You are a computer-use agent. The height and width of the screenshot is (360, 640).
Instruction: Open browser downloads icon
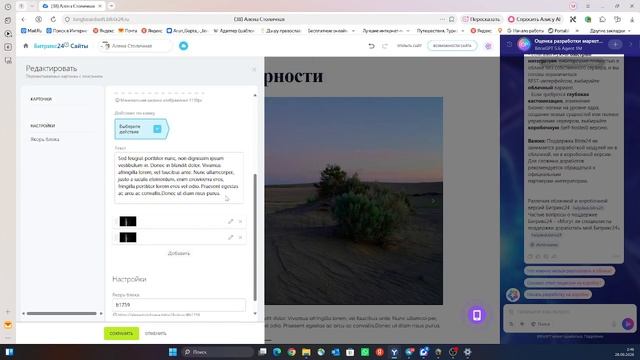coord(631,19)
